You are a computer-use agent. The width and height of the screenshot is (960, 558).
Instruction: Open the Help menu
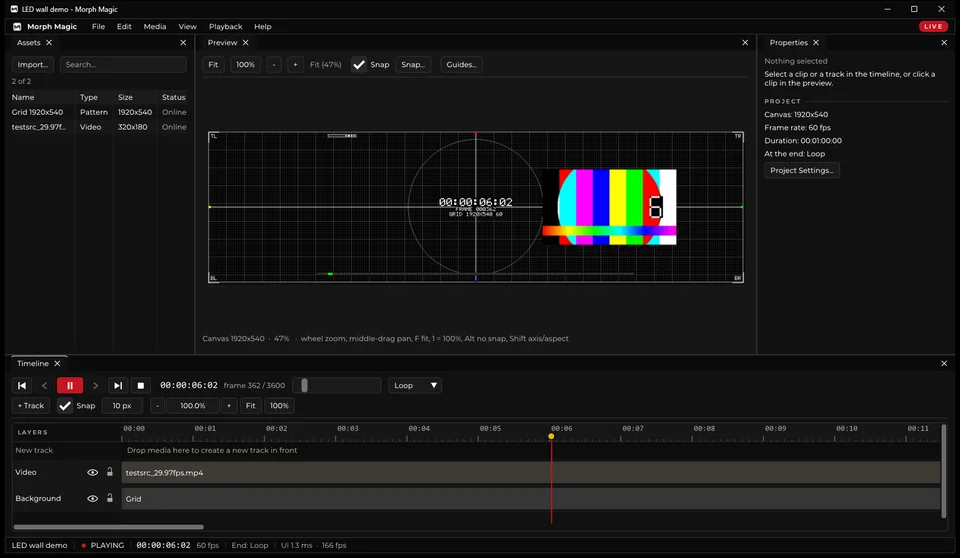click(x=263, y=26)
